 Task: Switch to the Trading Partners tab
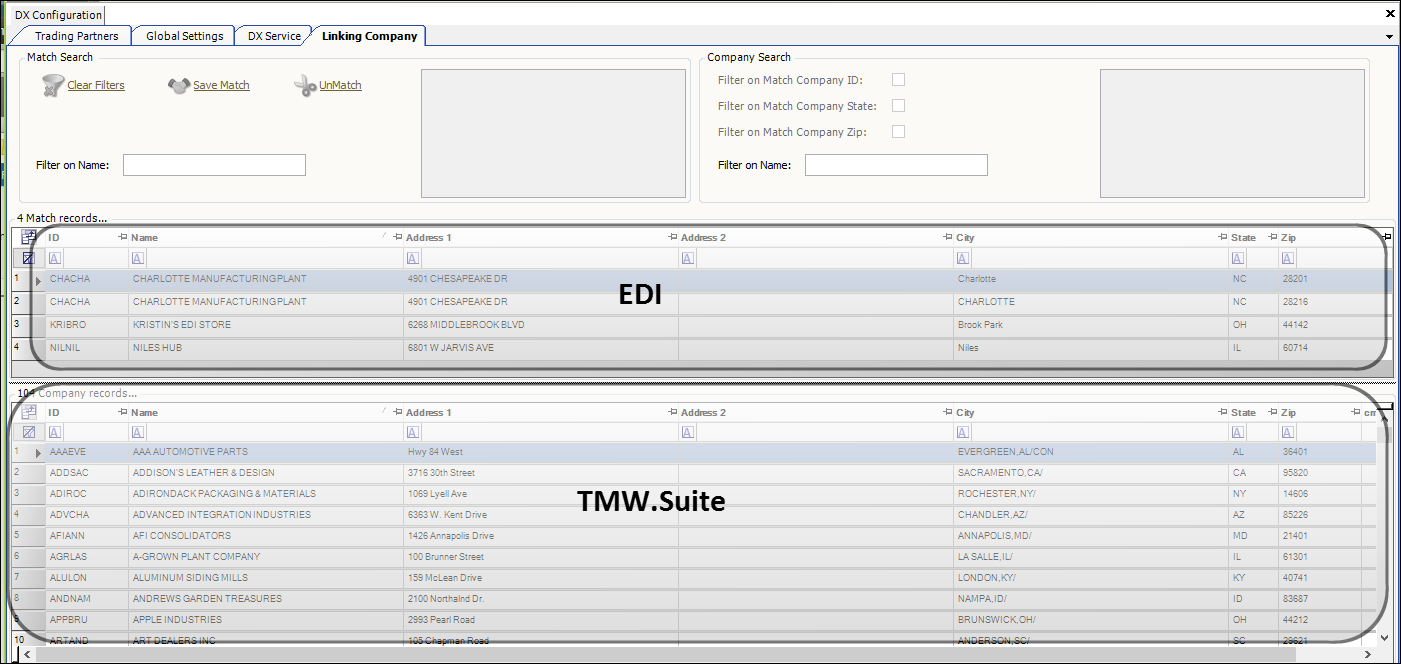point(77,36)
